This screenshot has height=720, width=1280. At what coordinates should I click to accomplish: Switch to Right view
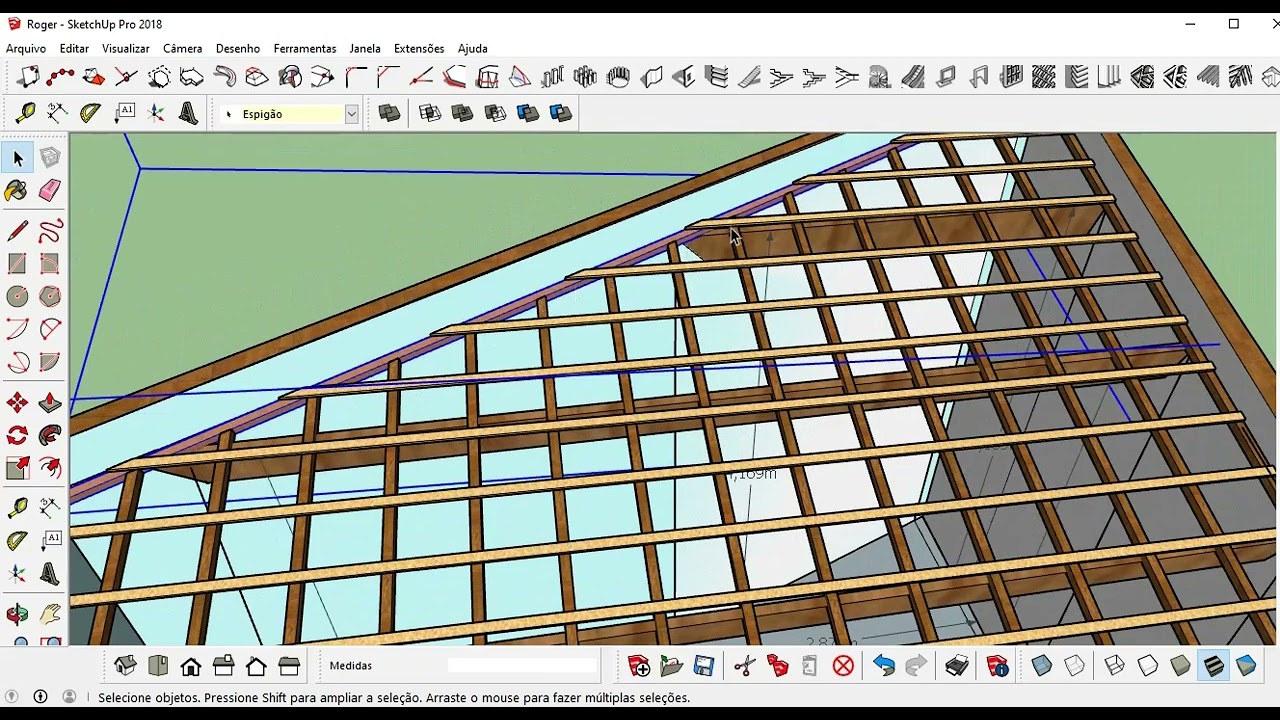pyautogui.click(x=224, y=666)
